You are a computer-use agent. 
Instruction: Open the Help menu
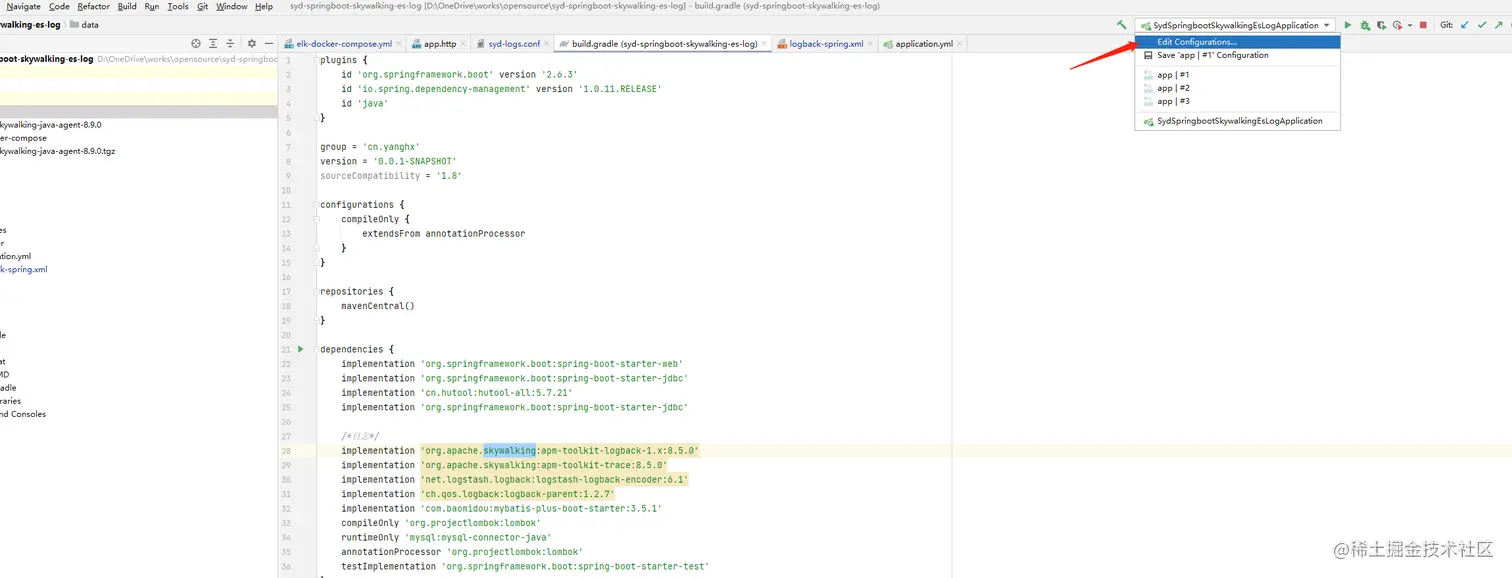pyautogui.click(x=264, y=6)
